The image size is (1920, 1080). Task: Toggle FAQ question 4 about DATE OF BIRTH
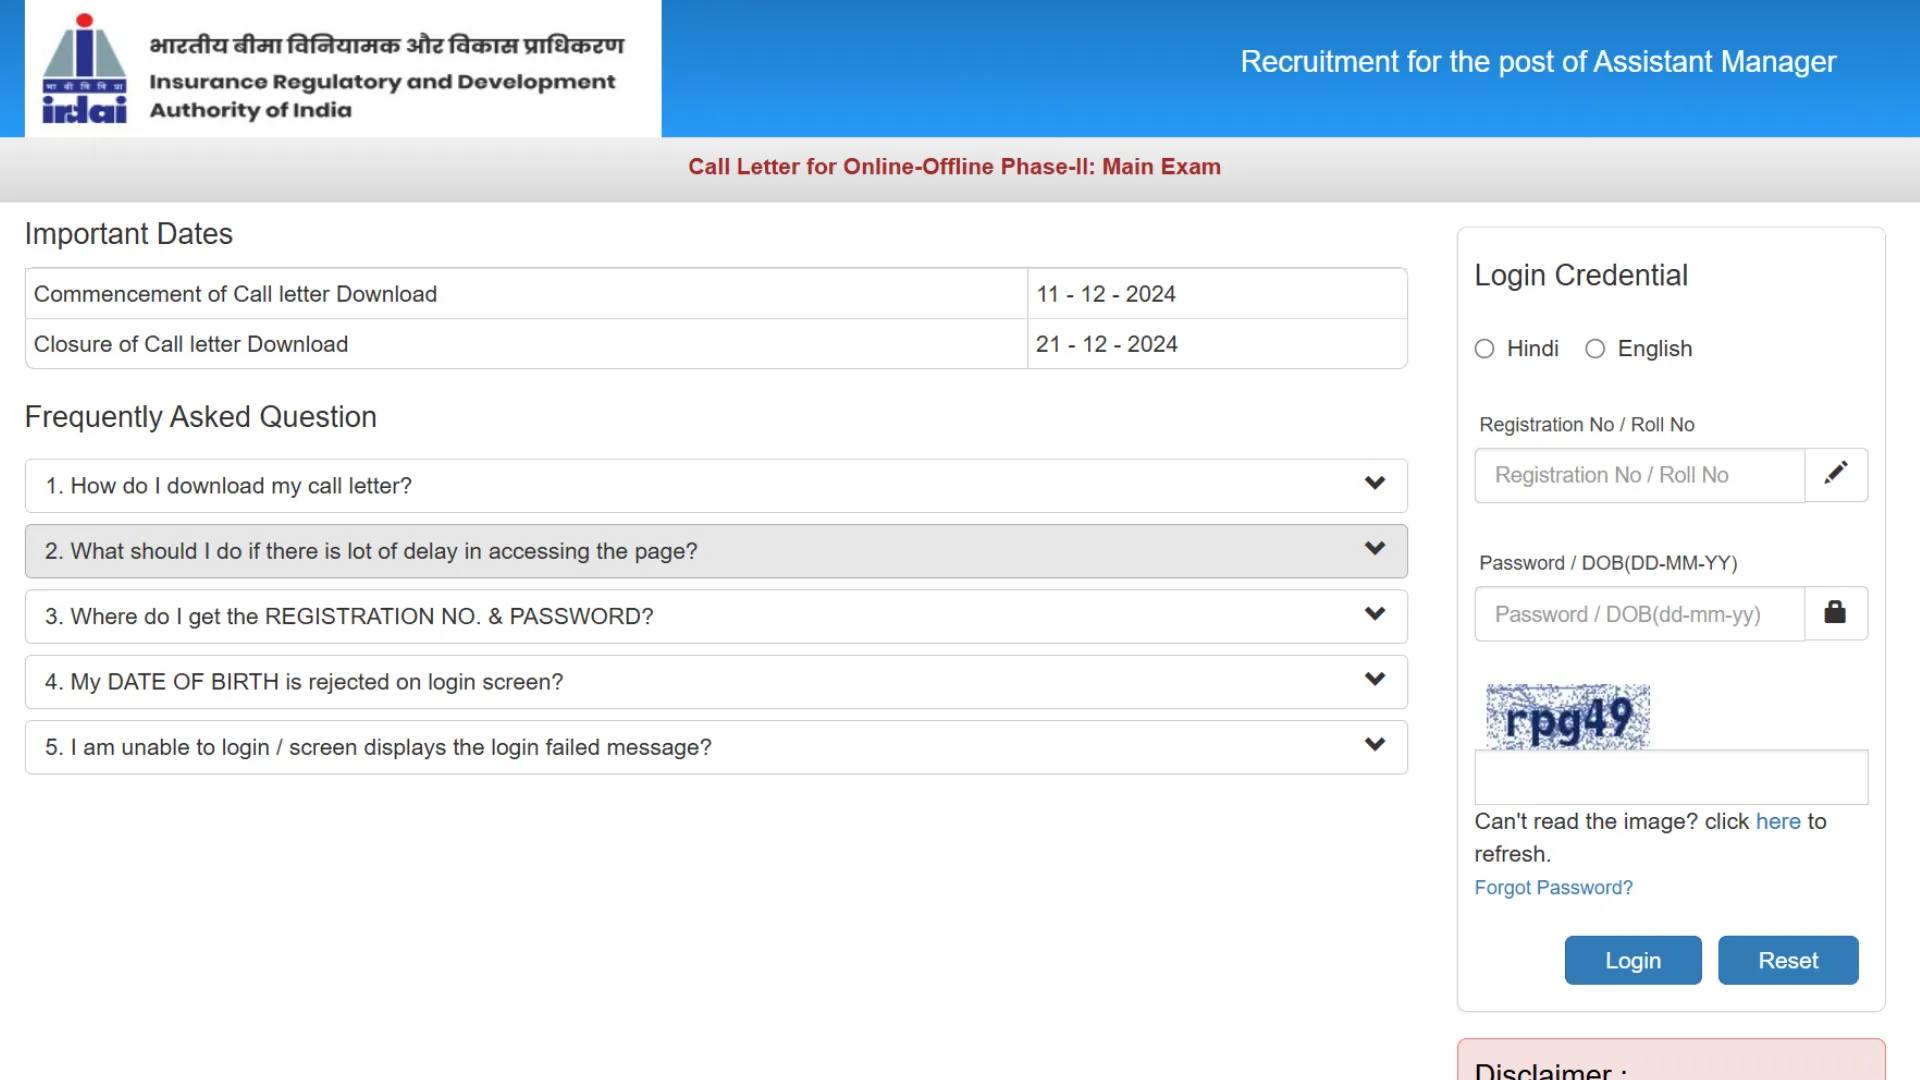point(716,682)
